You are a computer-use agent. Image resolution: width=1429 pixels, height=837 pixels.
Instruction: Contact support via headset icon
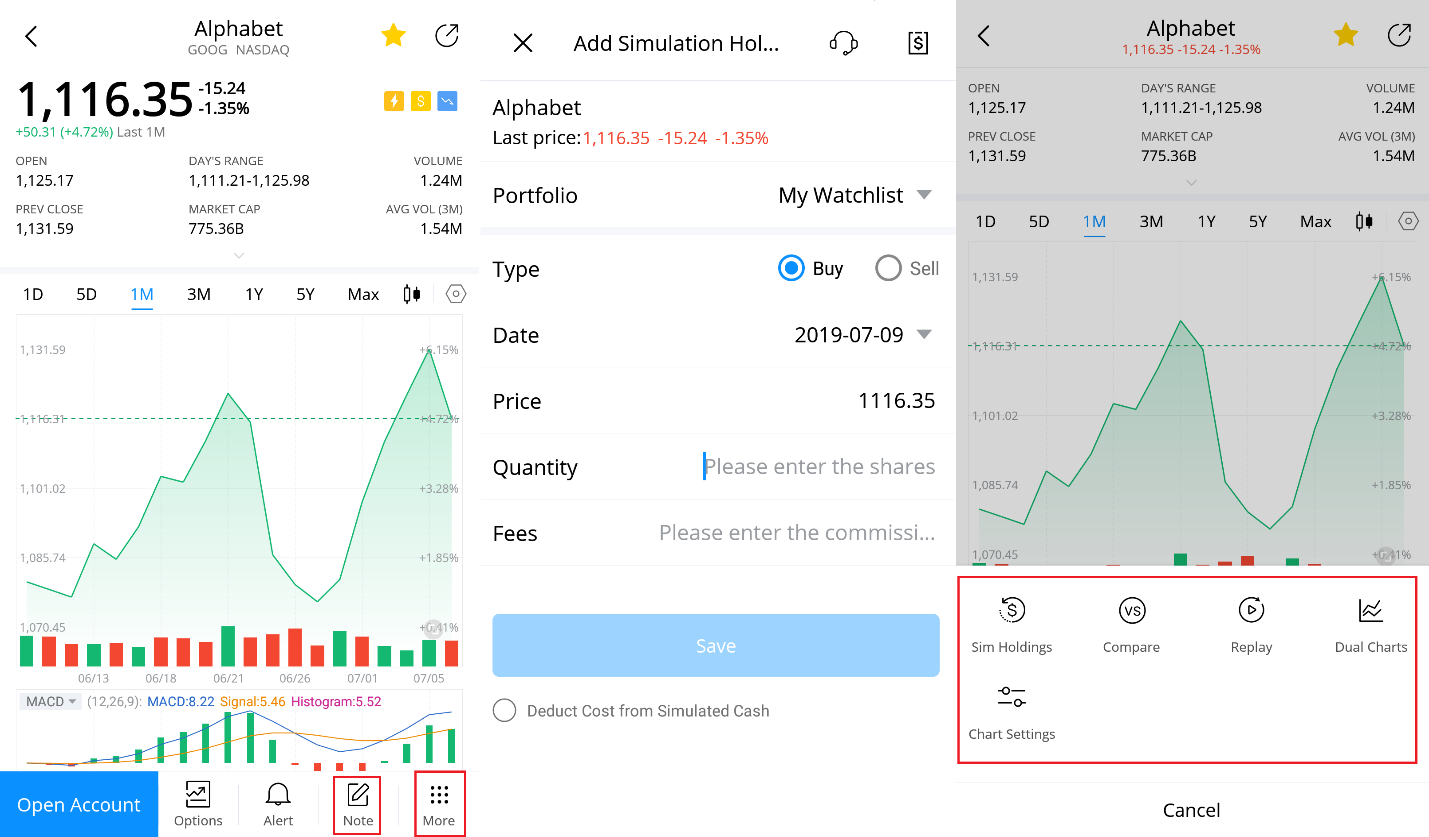[x=844, y=43]
